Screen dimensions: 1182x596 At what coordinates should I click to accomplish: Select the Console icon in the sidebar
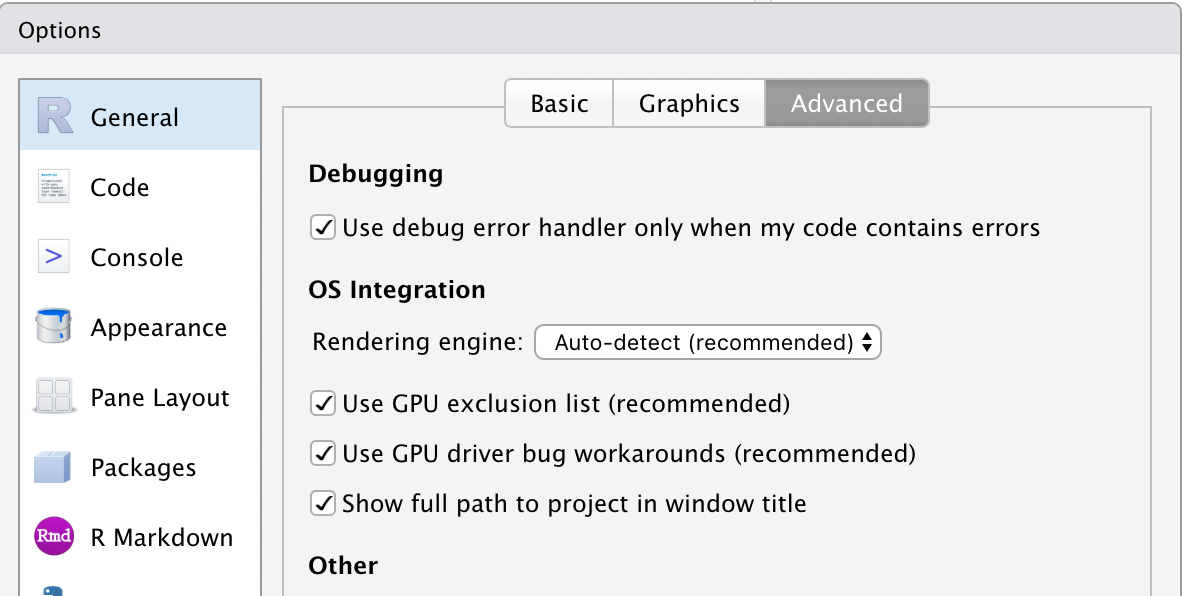[x=53, y=257]
